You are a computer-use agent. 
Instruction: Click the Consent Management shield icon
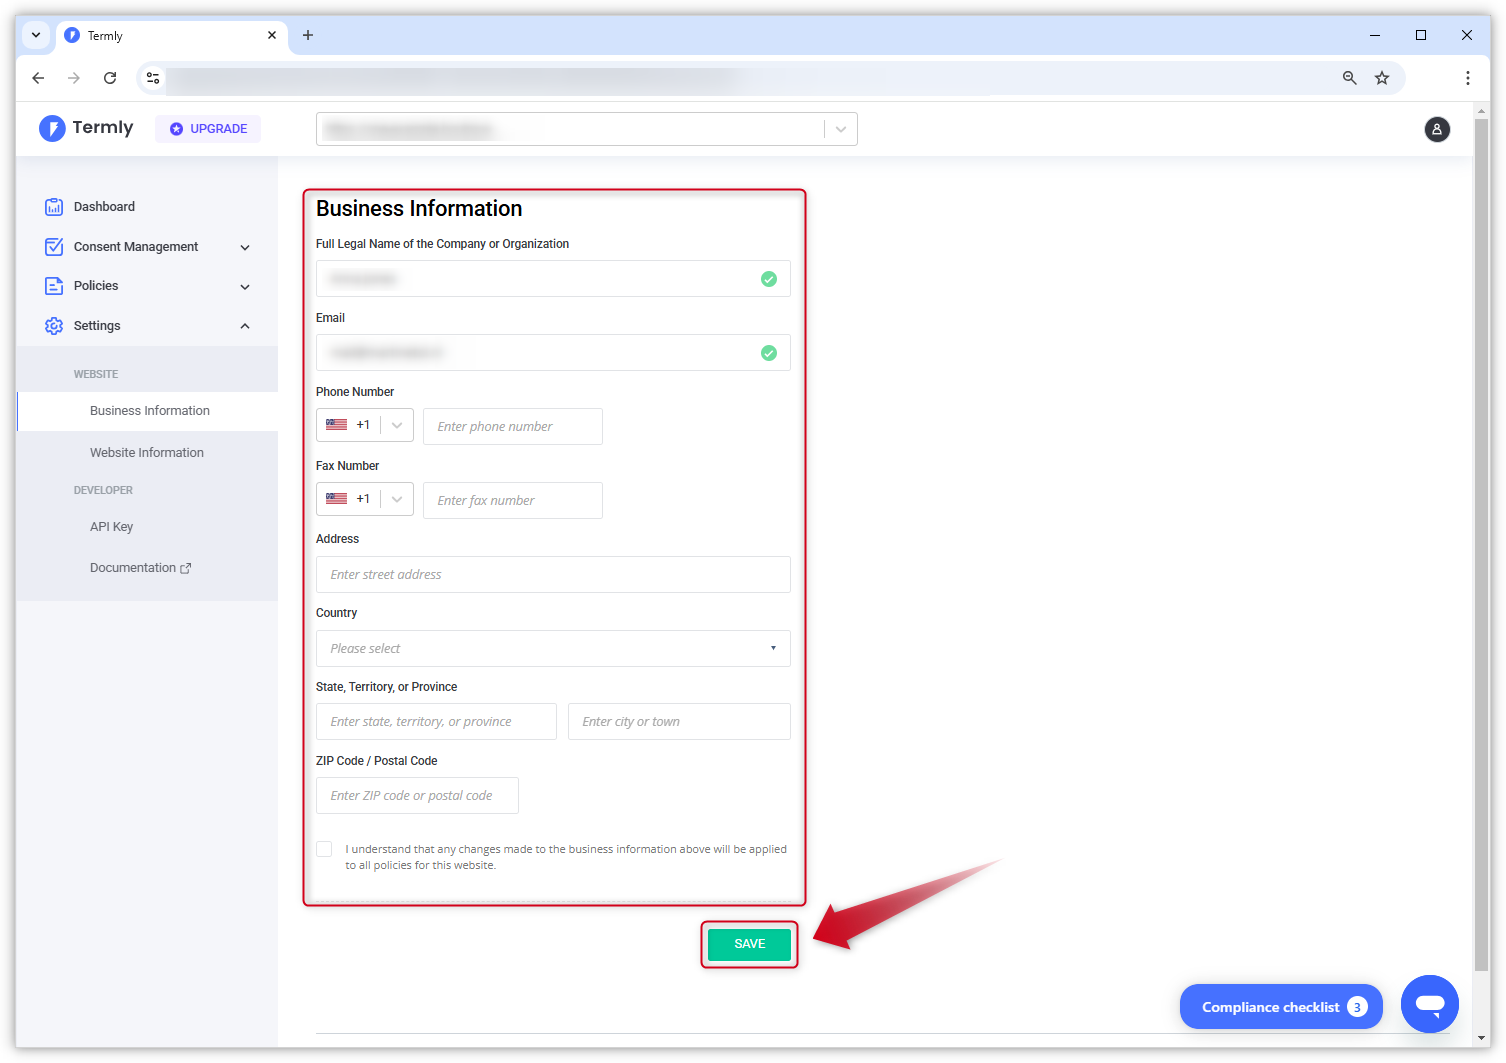[53, 246]
